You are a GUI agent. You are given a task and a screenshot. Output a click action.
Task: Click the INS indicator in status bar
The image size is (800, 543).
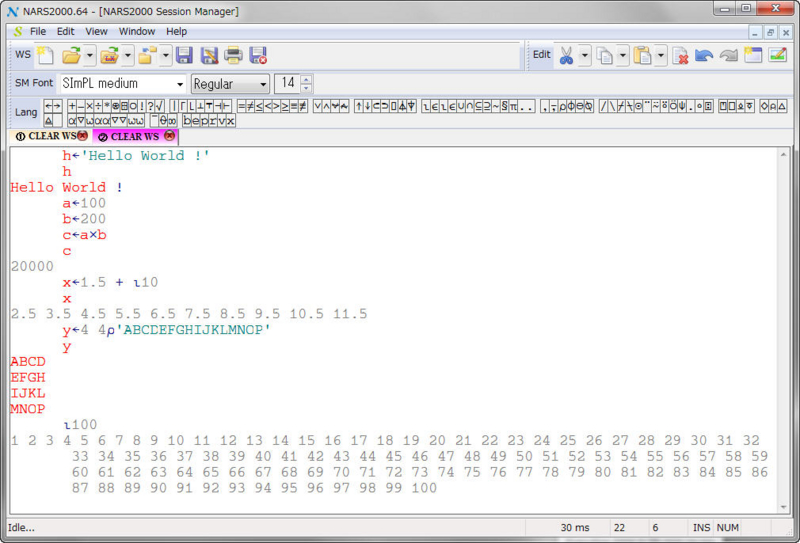click(701, 528)
